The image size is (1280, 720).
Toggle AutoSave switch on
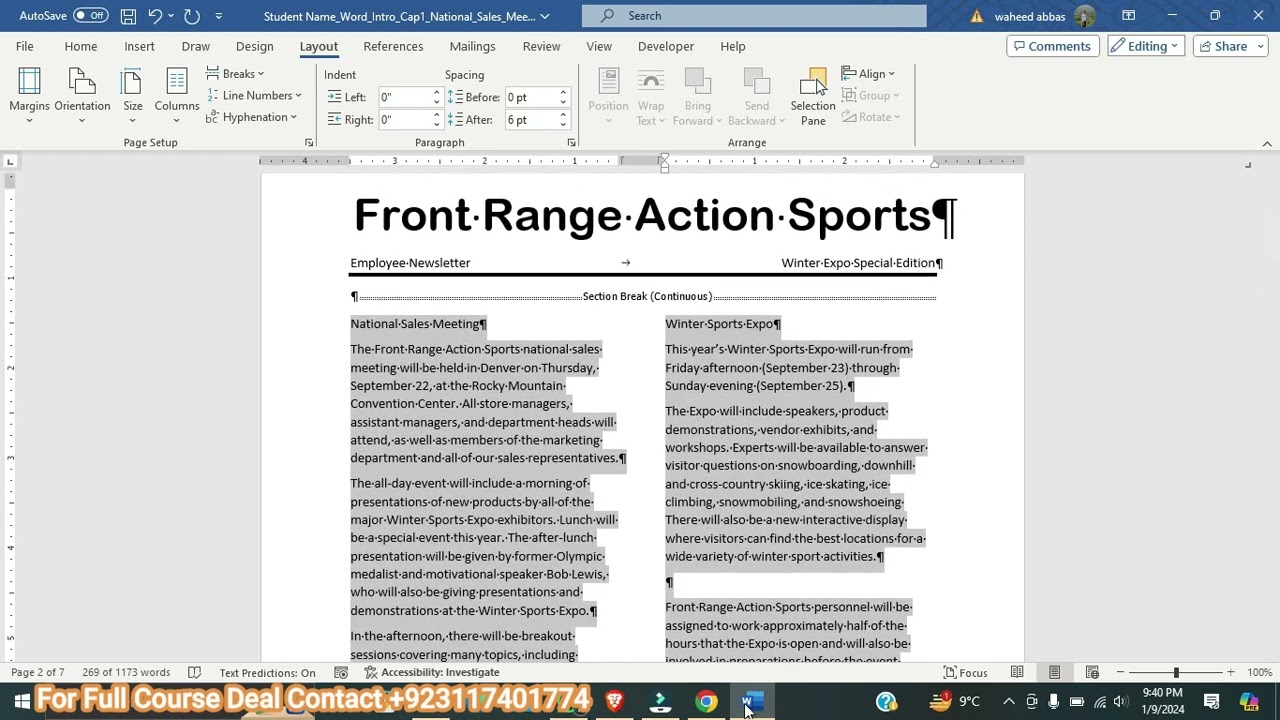pyautogui.click(x=90, y=16)
